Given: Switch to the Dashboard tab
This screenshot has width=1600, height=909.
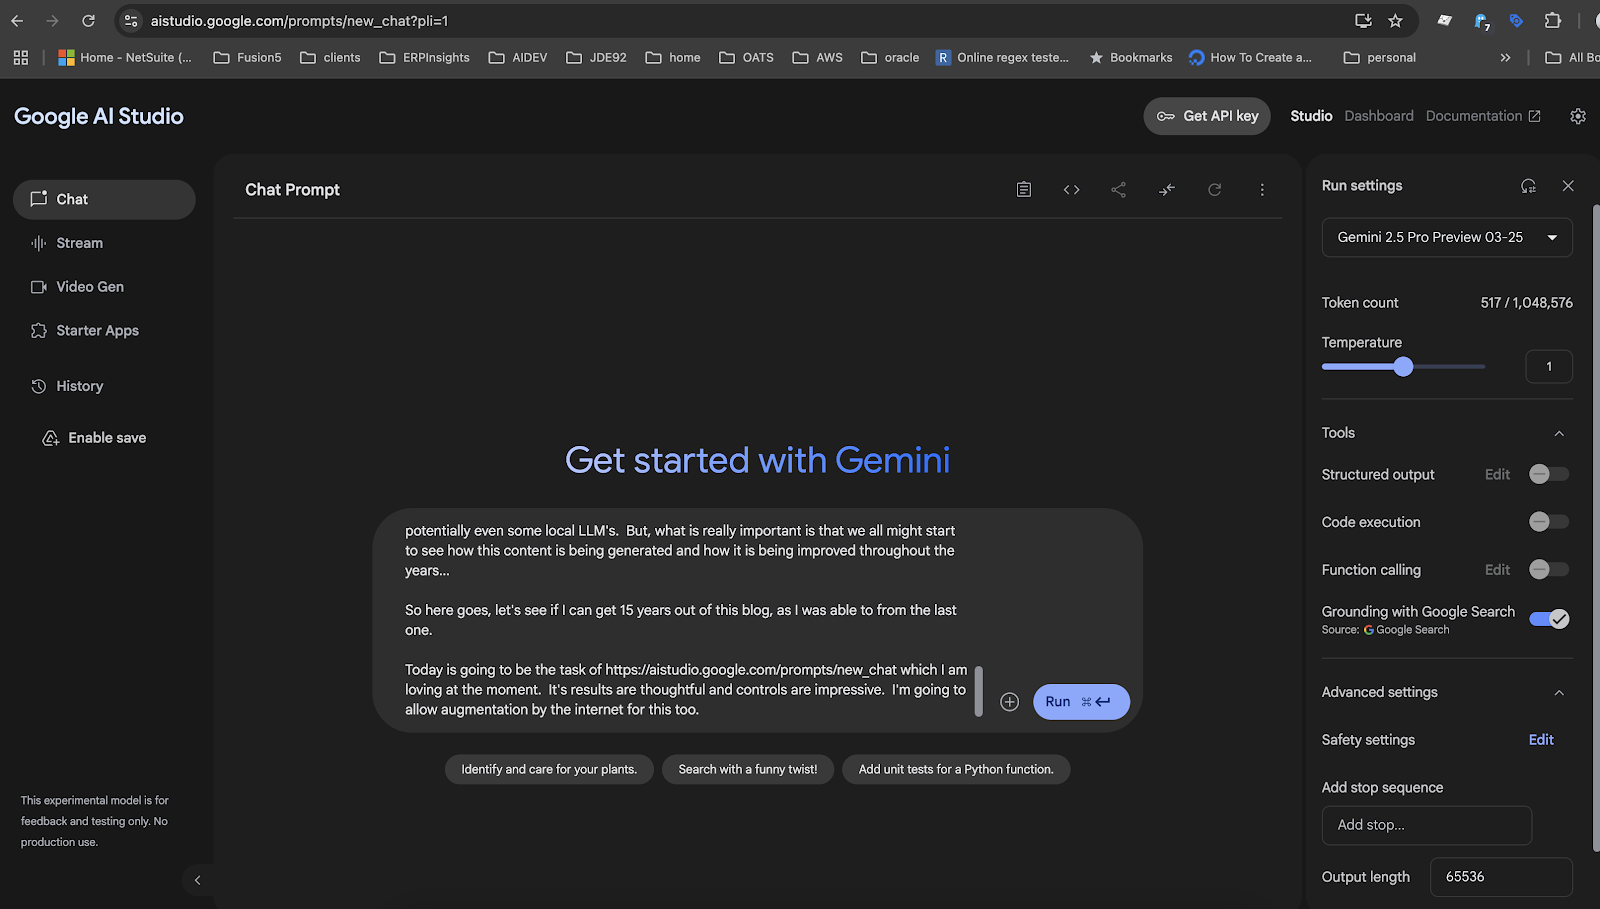Looking at the screenshot, I should 1379,116.
